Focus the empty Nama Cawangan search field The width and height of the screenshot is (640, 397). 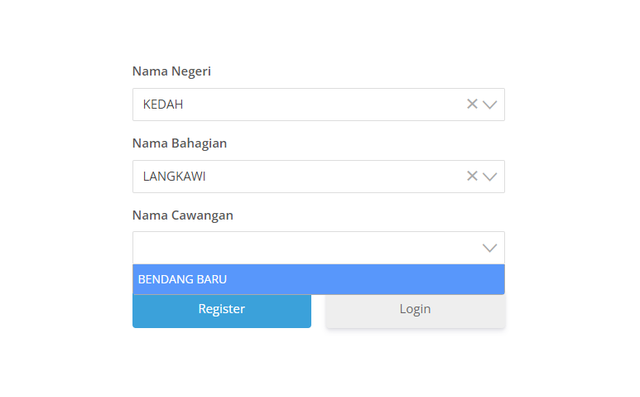308,248
